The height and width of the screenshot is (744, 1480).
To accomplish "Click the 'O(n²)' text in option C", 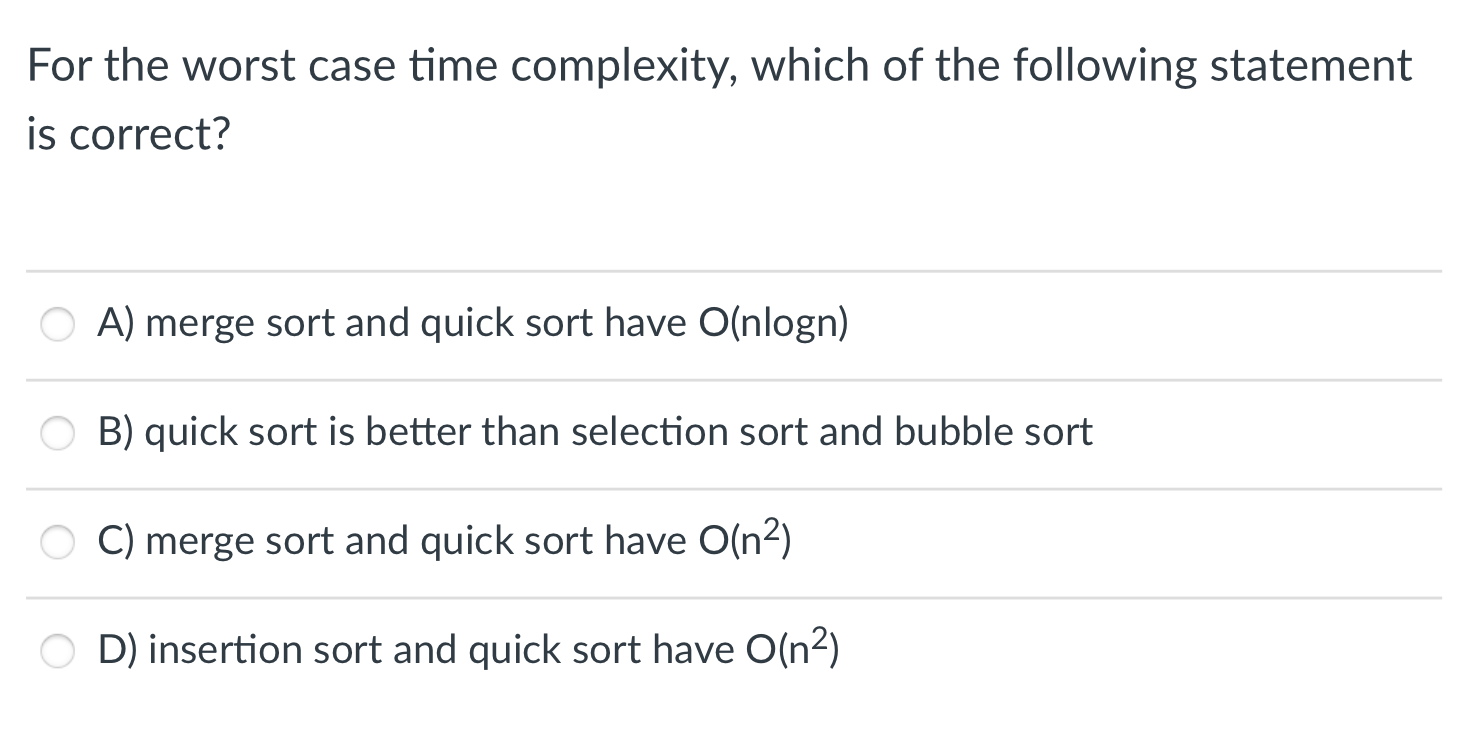I will tap(741, 541).
